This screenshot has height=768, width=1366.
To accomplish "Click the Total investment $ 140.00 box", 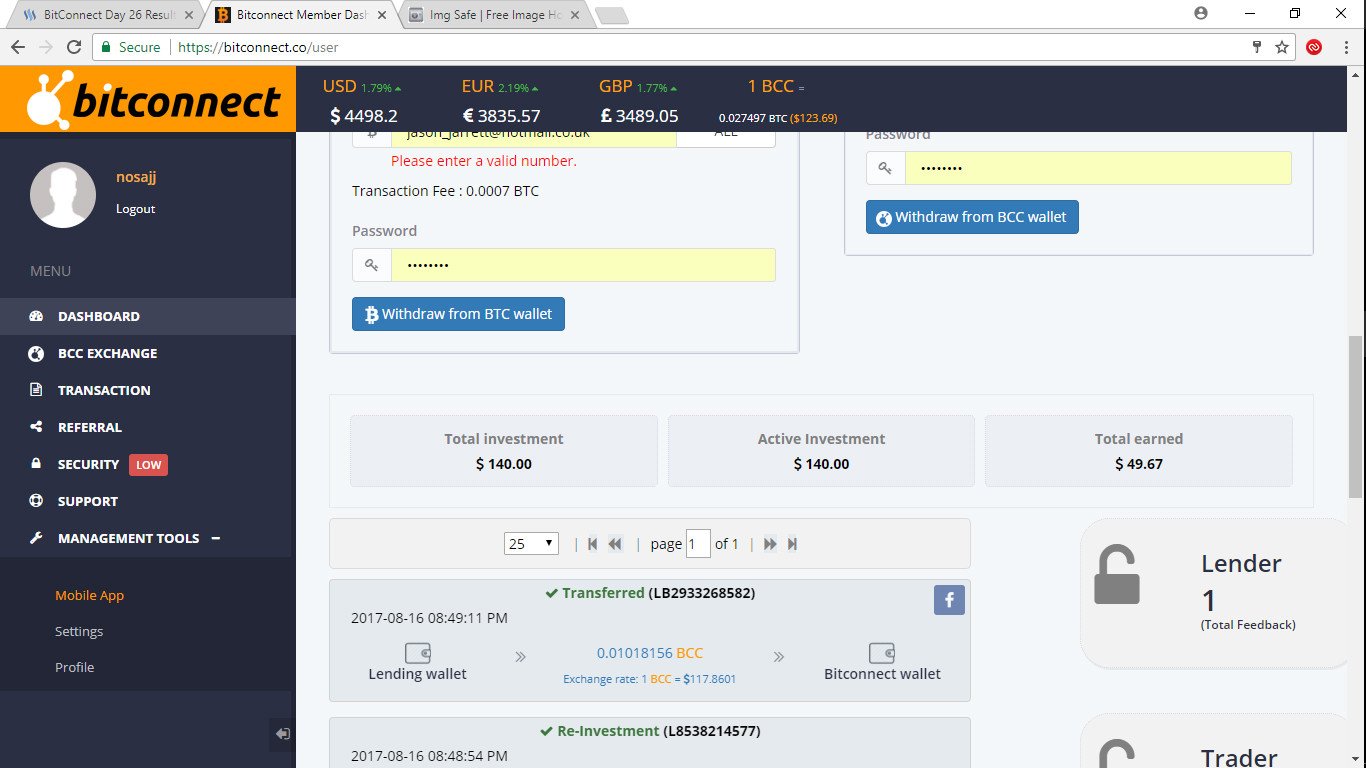I will click(x=504, y=451).
